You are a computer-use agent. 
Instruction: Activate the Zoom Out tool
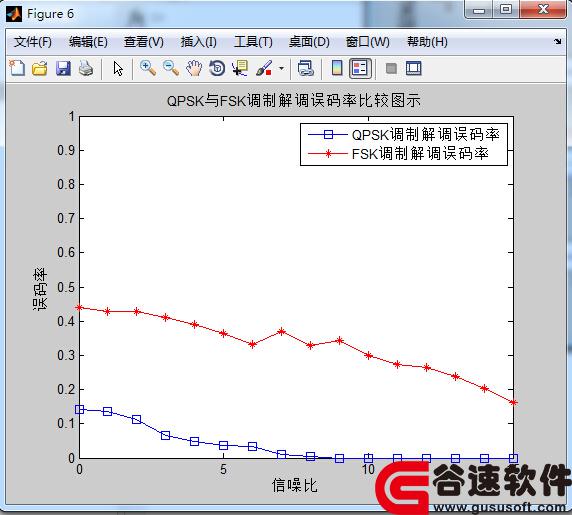click(171, 68)
